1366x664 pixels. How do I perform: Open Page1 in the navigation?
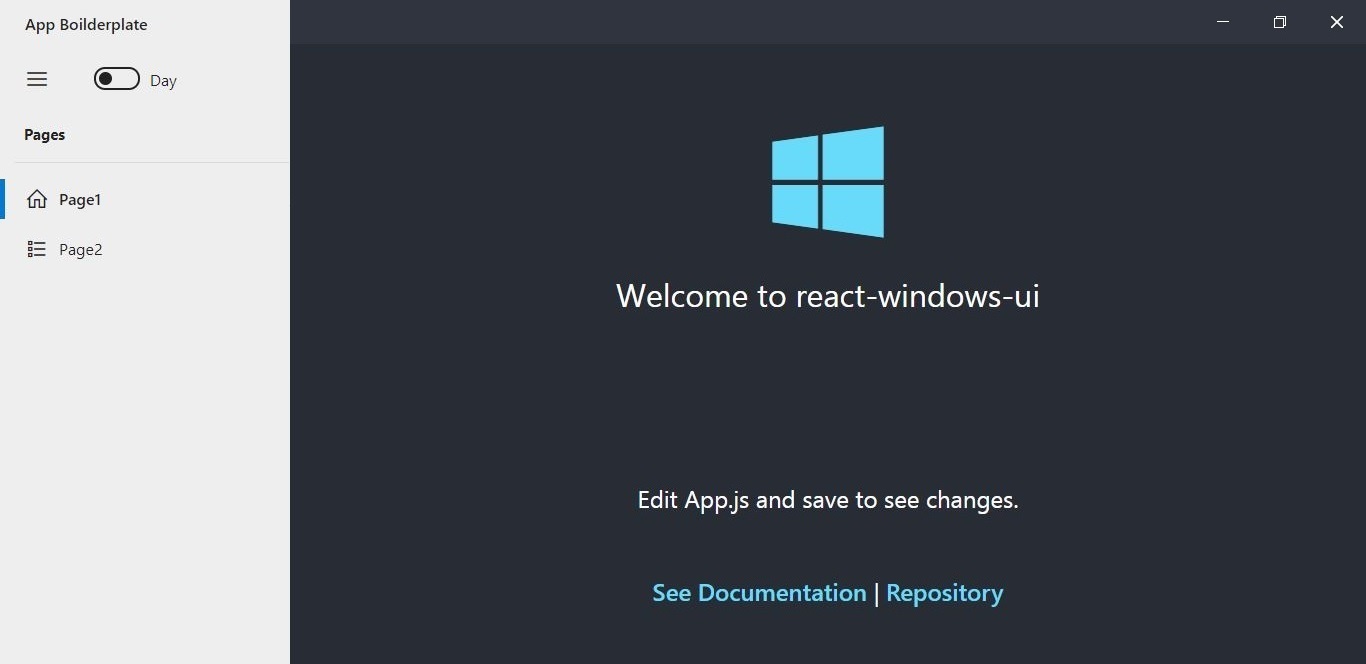[145, 199]
